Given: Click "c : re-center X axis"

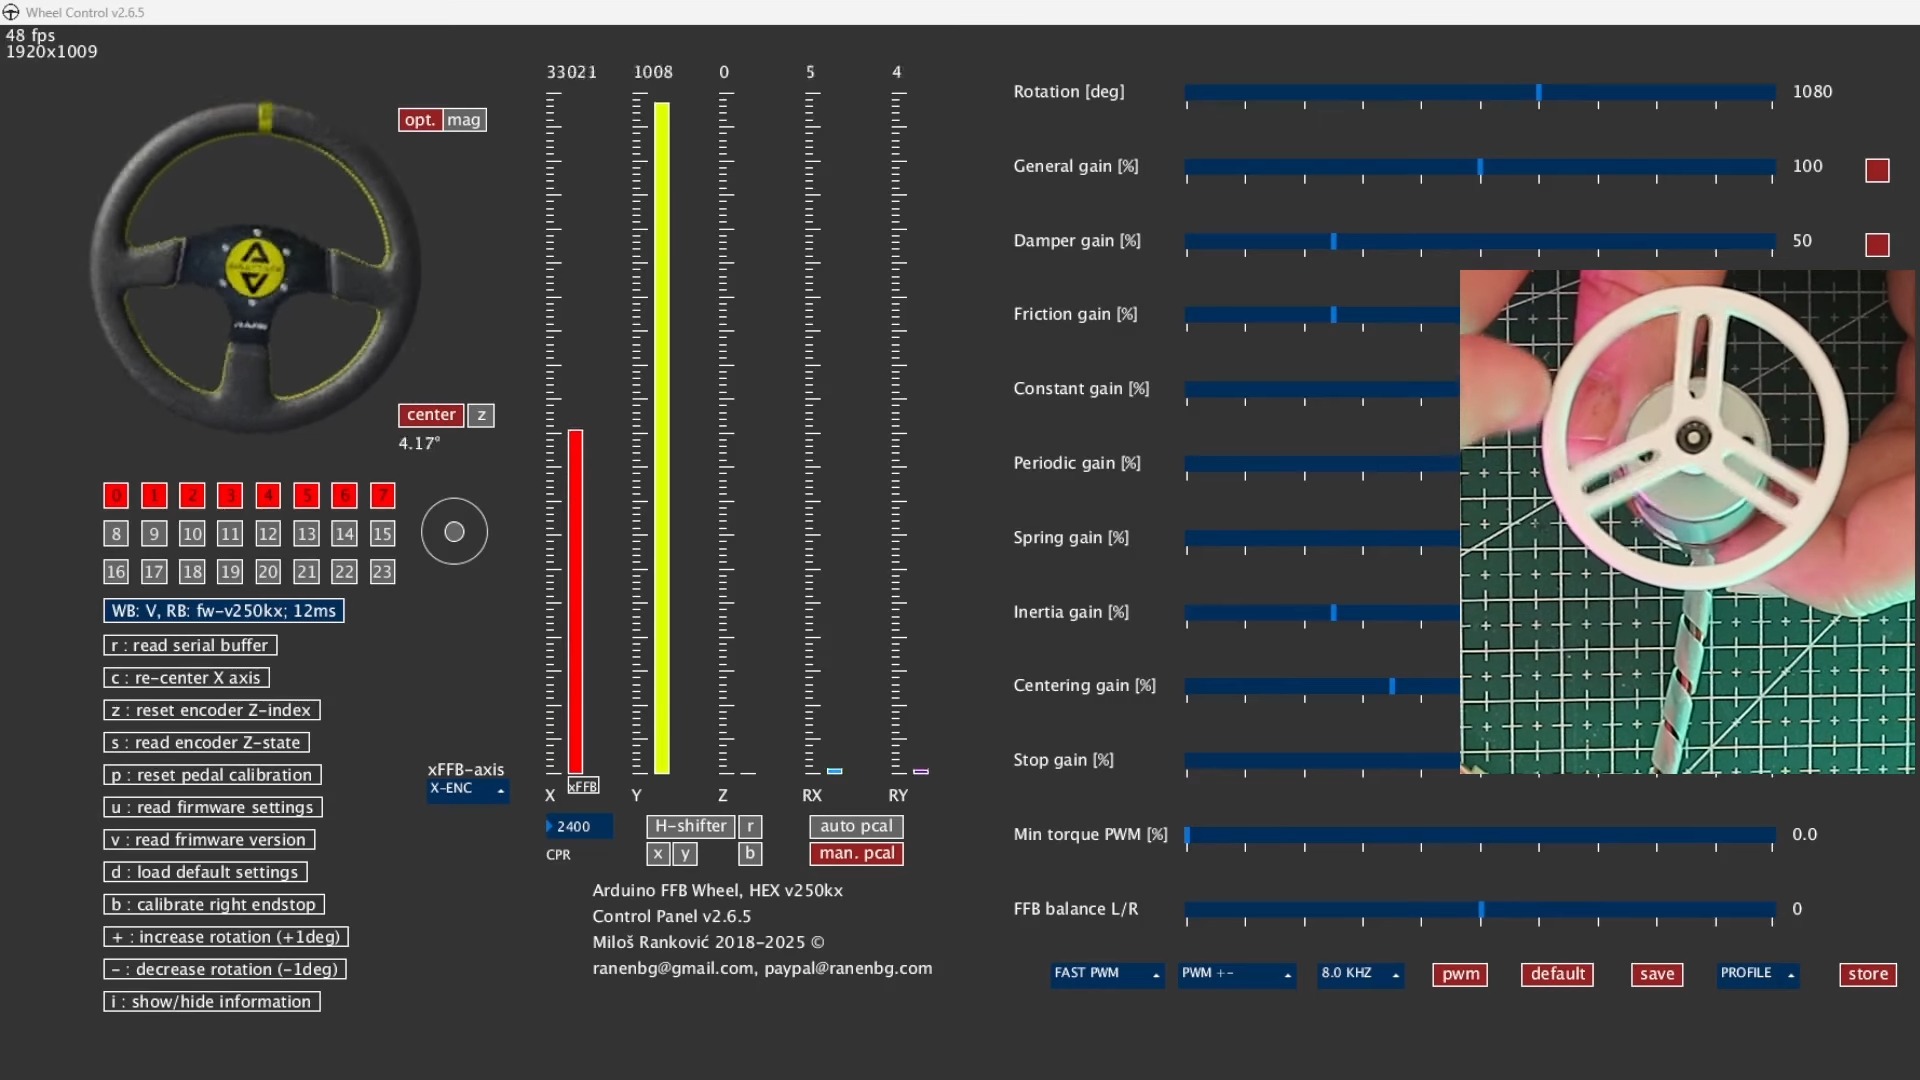Looking at the screenshot, I should click(186, 677).
